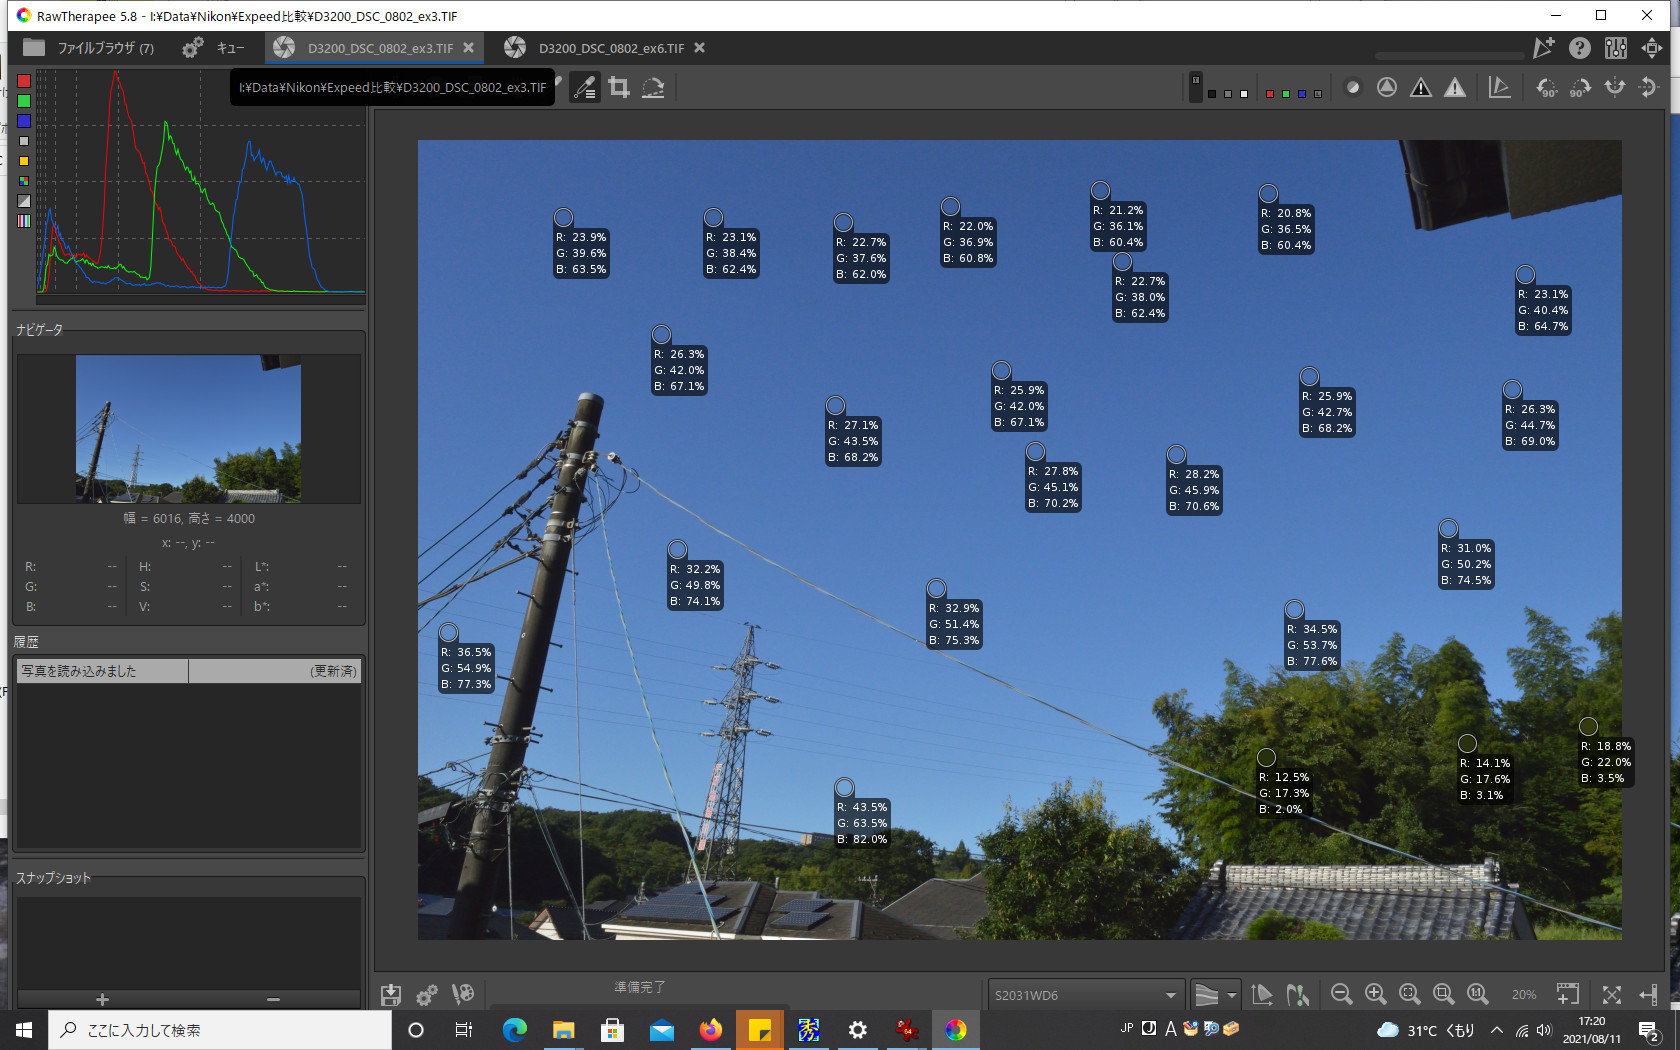This screenshot has height=1050, width=1680.
Task: Save the current image
Action: [x=391, y=995]
